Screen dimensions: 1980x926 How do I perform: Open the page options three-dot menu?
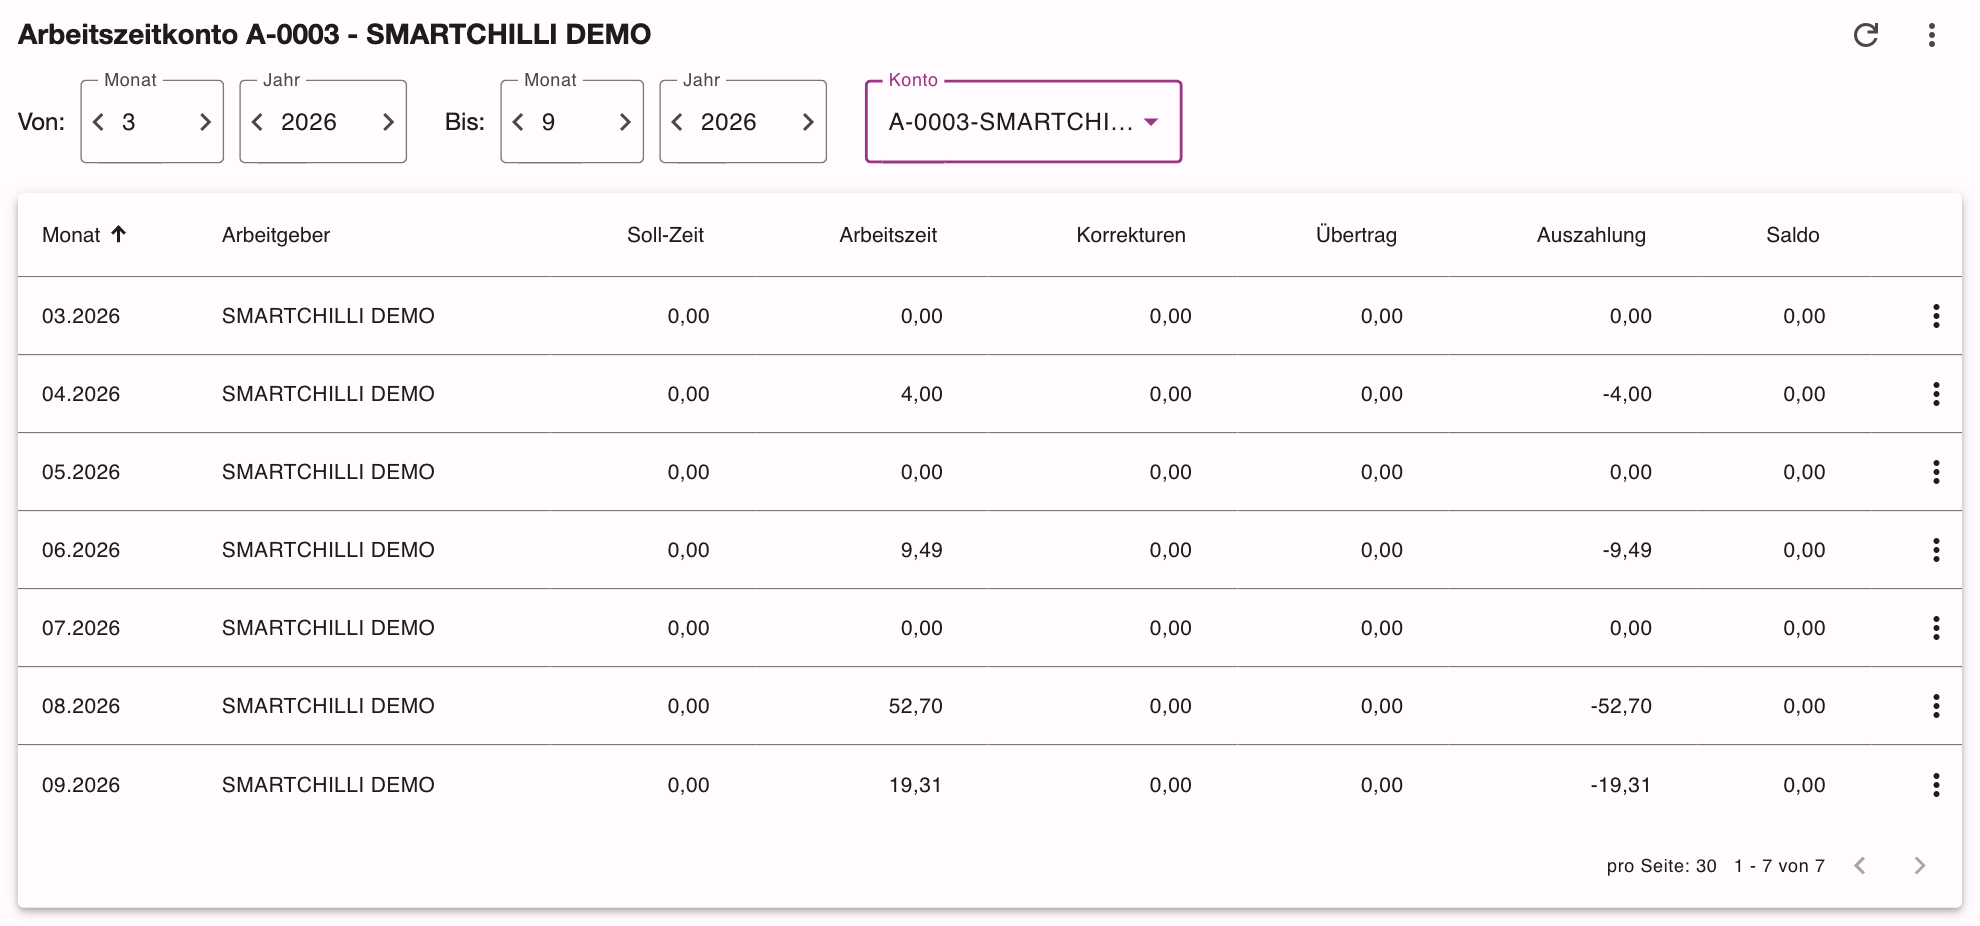pos(1932,35)
